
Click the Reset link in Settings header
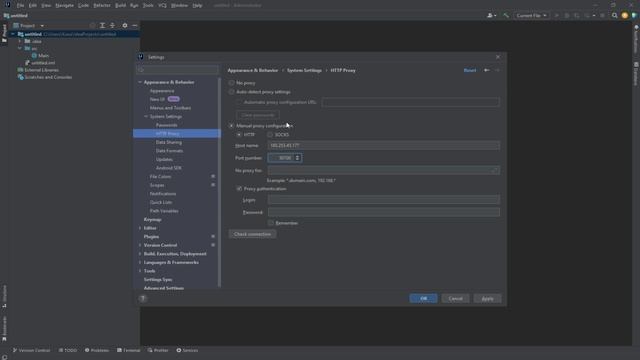click(470, 70)
